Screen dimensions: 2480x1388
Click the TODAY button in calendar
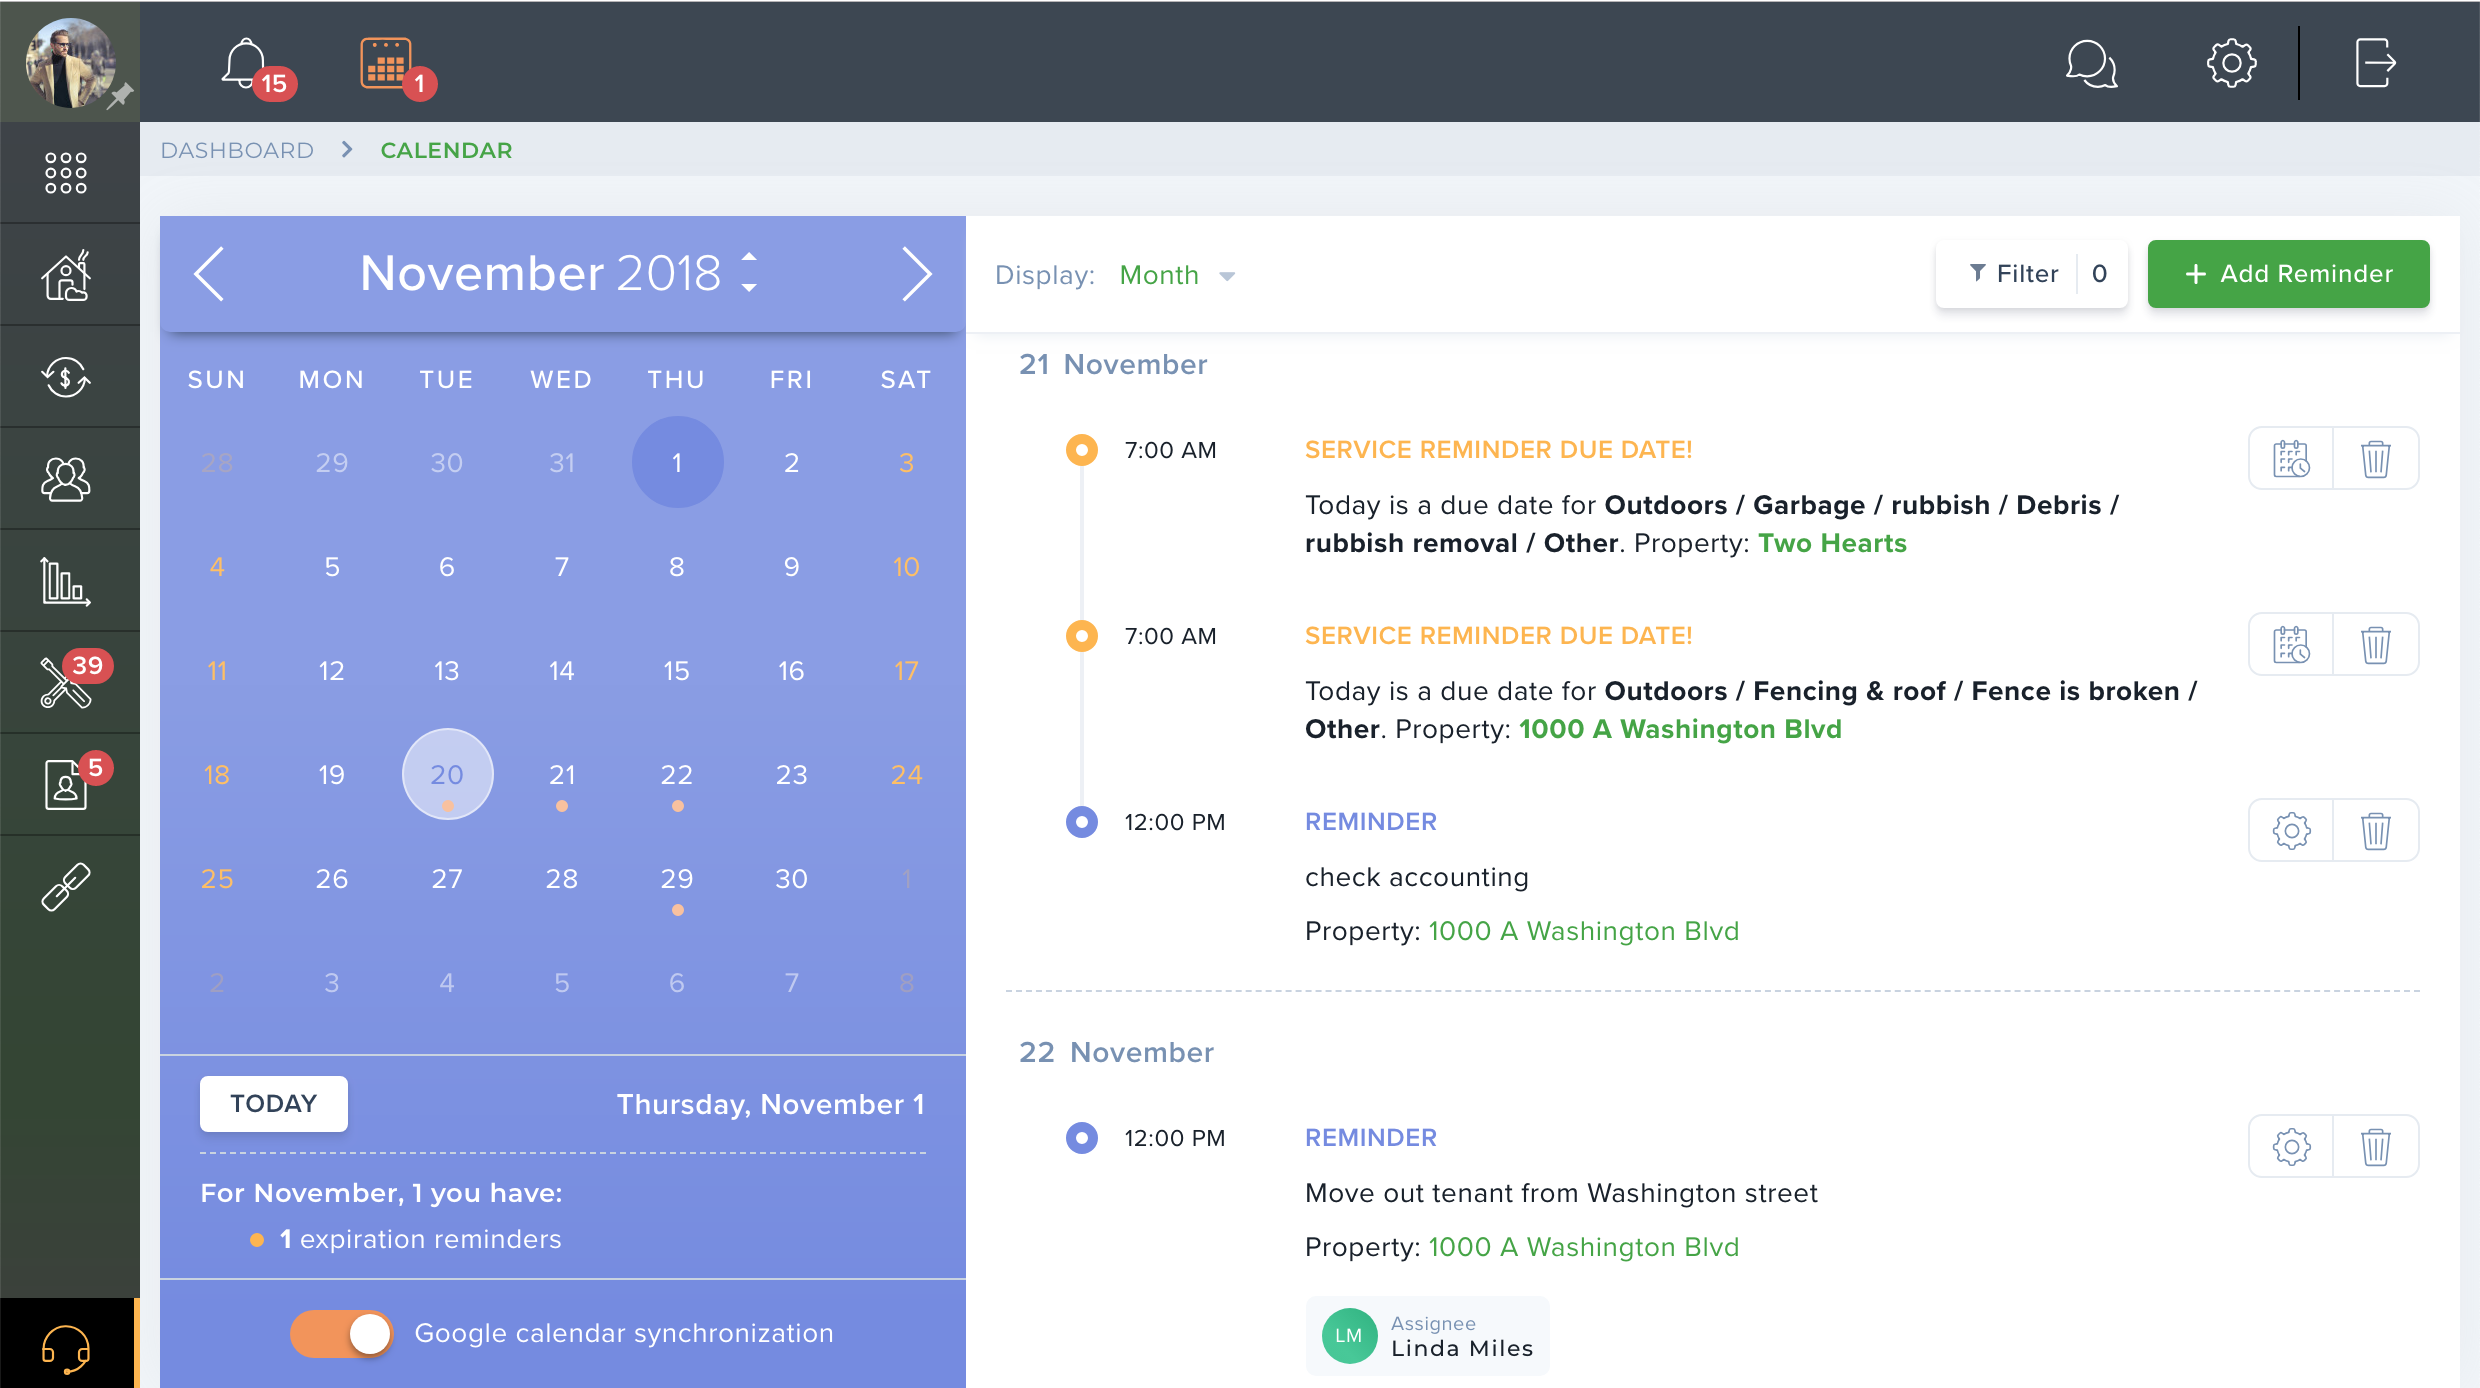(x=273, y=1104)
